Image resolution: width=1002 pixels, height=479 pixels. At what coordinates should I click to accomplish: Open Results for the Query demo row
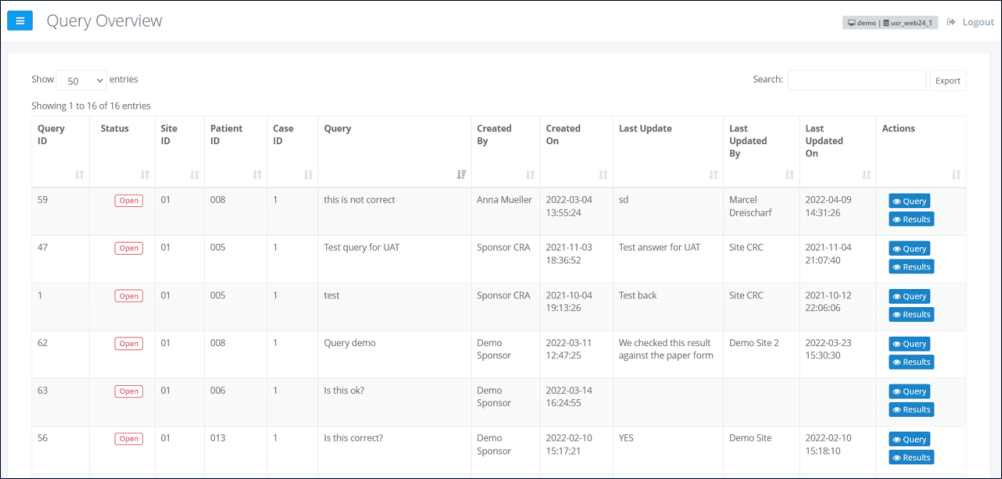click(911, 362)
